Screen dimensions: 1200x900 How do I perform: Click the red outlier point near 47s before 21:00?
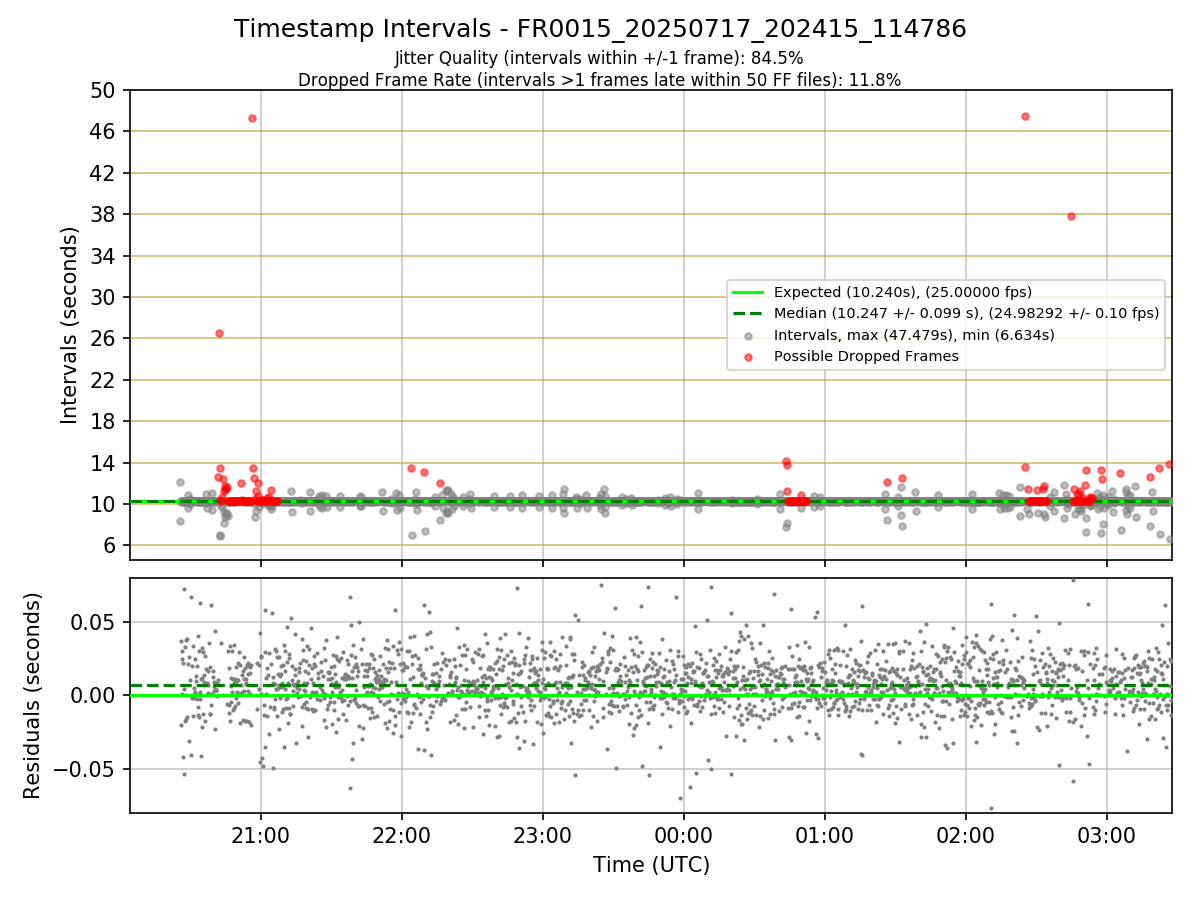tap(252, 118)
